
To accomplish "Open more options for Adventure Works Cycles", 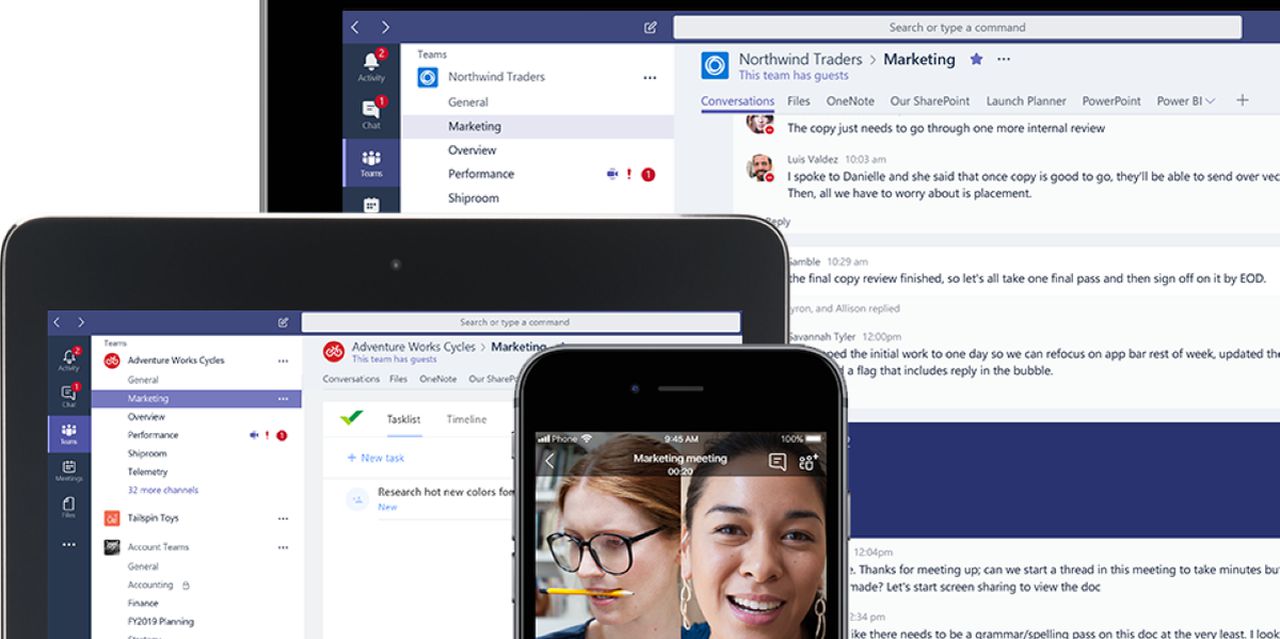I will [283, 361].
